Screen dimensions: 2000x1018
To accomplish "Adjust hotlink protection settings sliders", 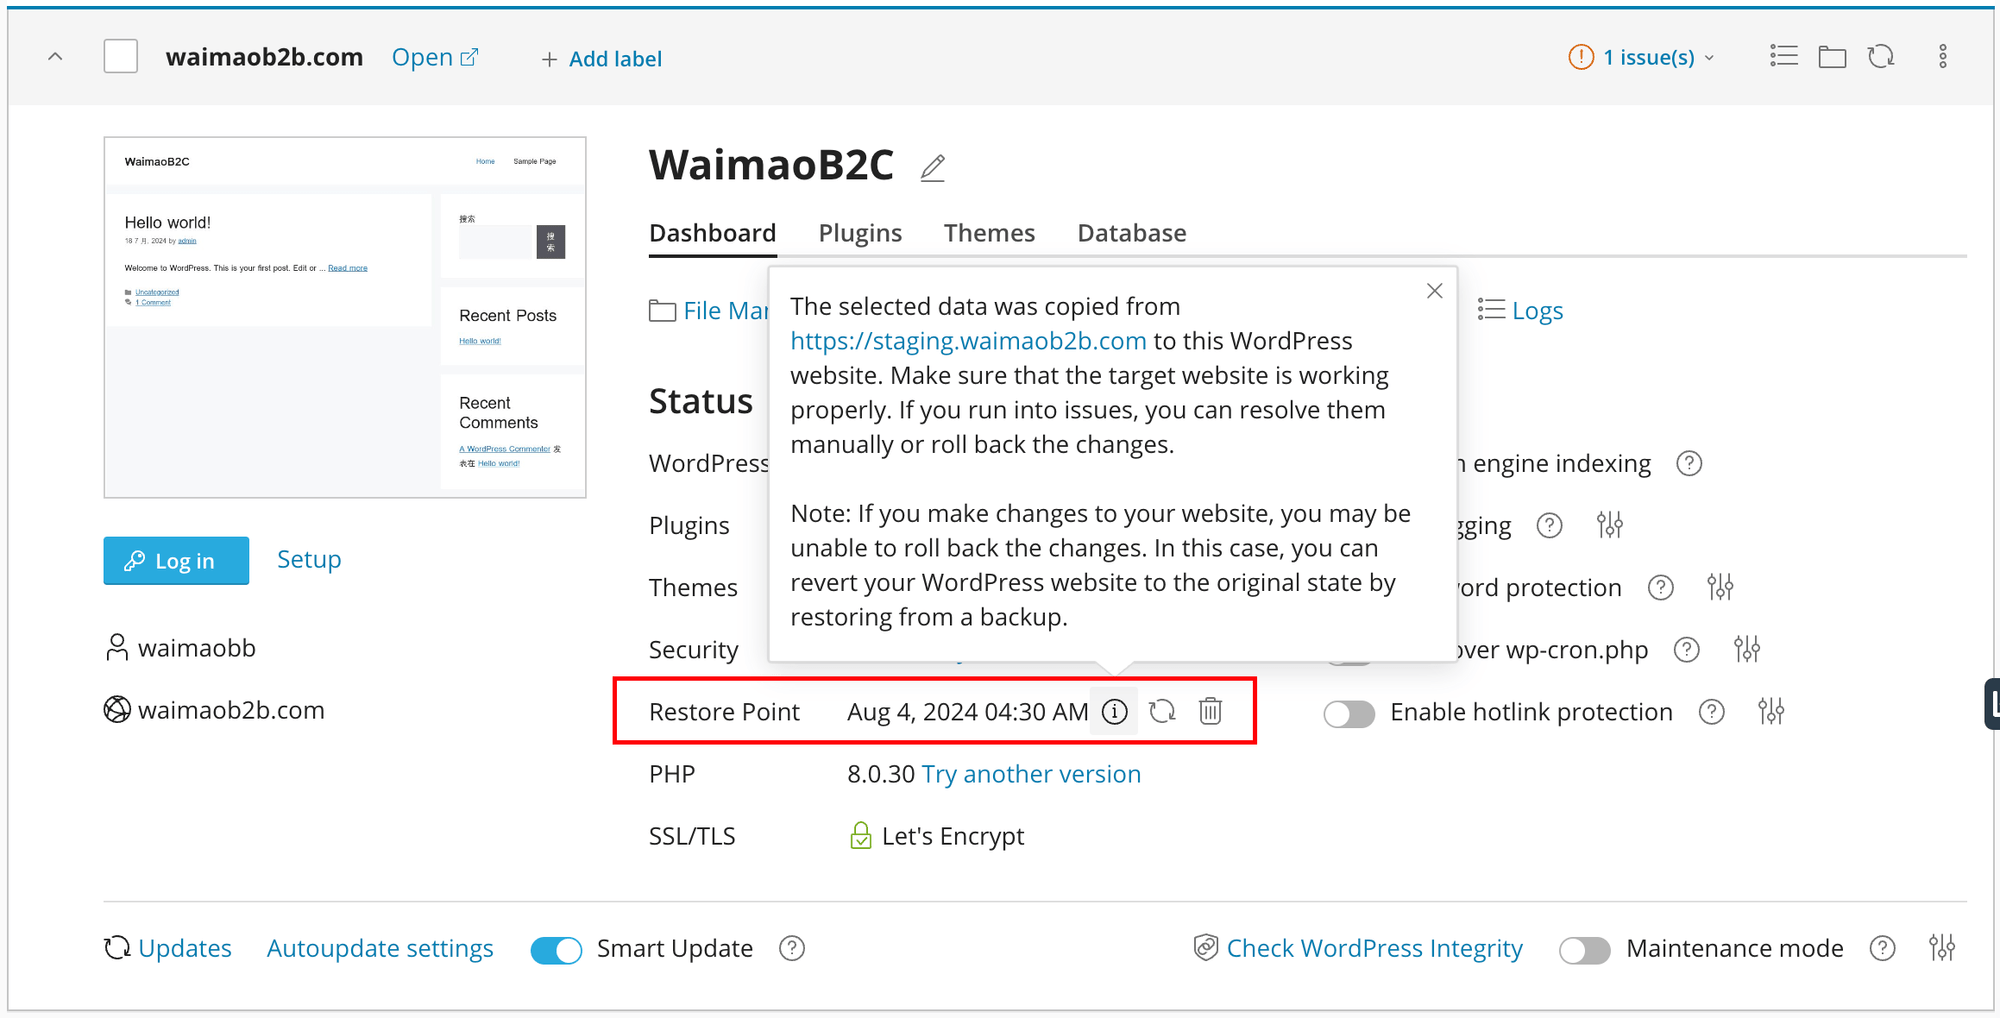I will 1771,711.
